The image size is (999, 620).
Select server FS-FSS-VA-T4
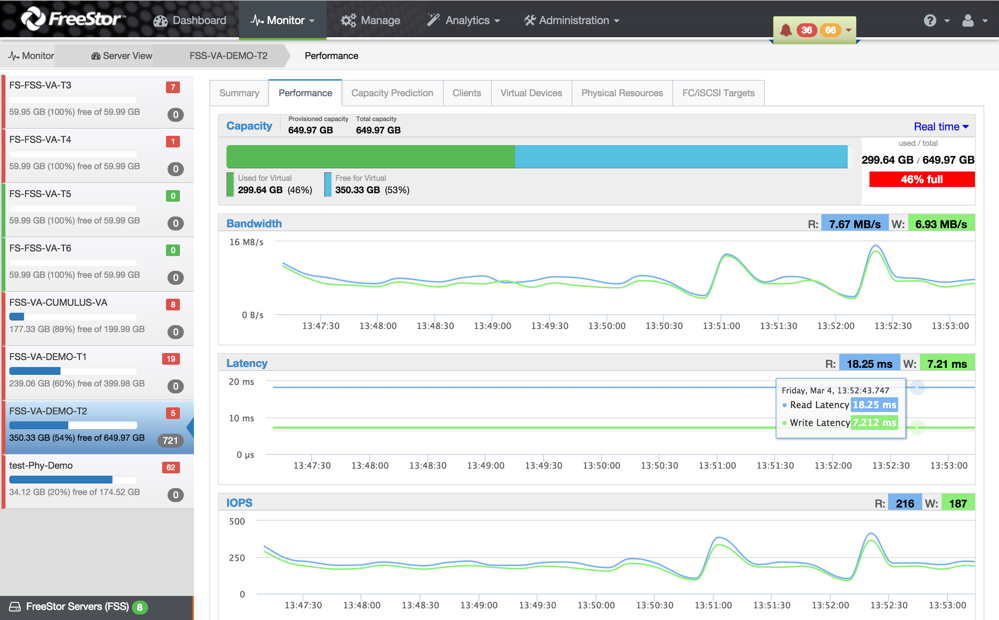coord(97,155)
